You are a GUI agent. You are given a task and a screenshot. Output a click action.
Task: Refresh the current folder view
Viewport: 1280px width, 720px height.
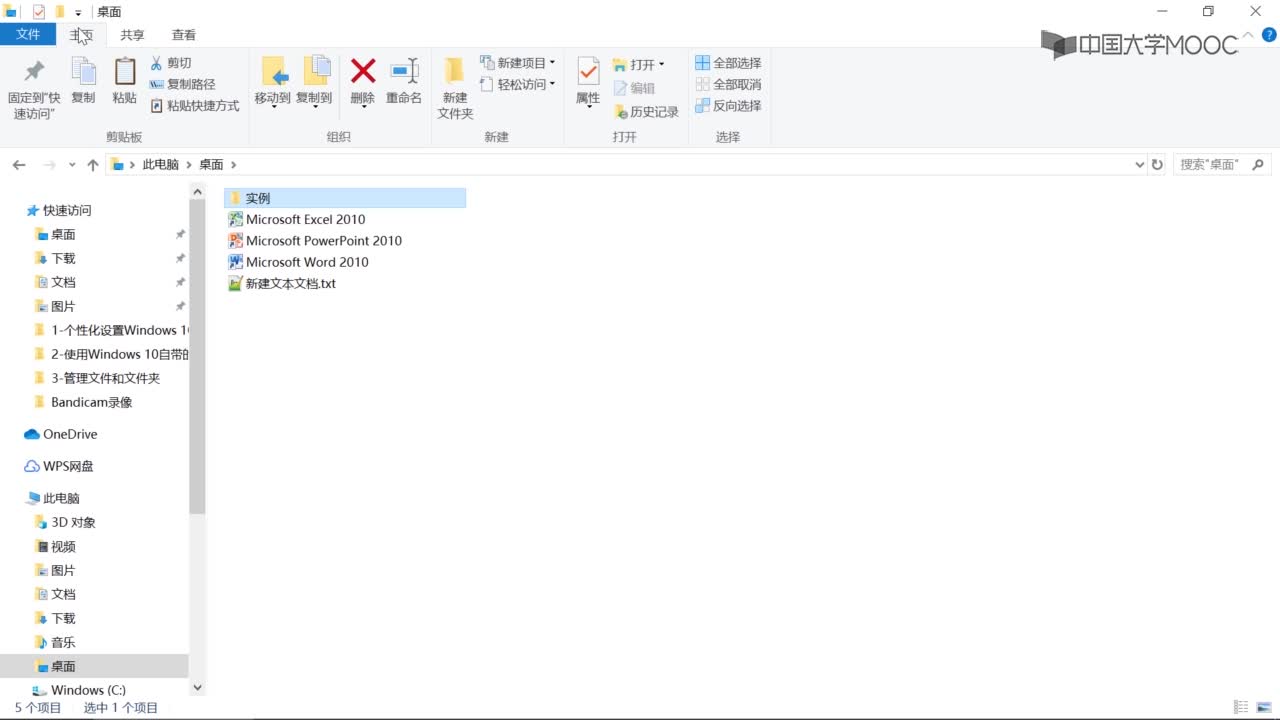[1158, 164]
